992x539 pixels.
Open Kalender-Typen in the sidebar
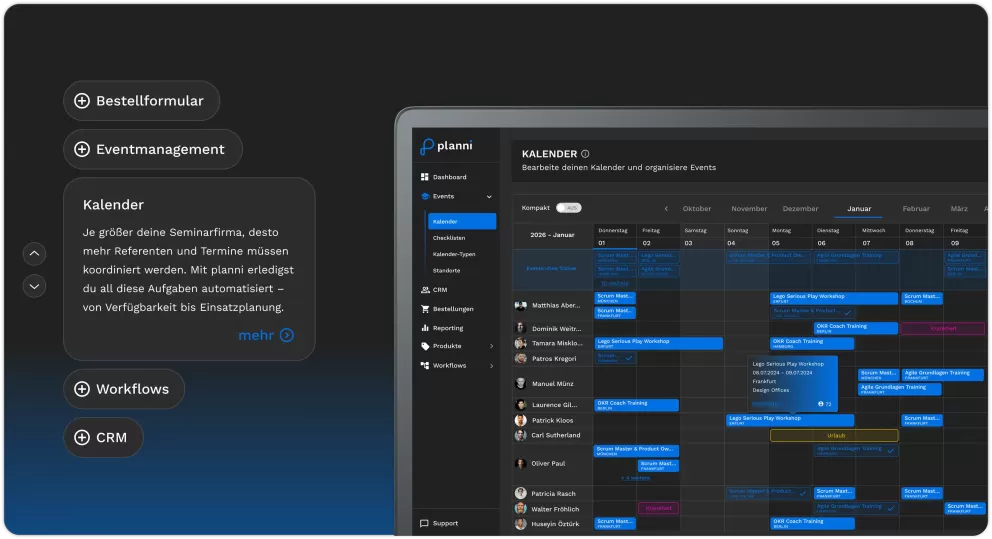[x=454, y=254]
